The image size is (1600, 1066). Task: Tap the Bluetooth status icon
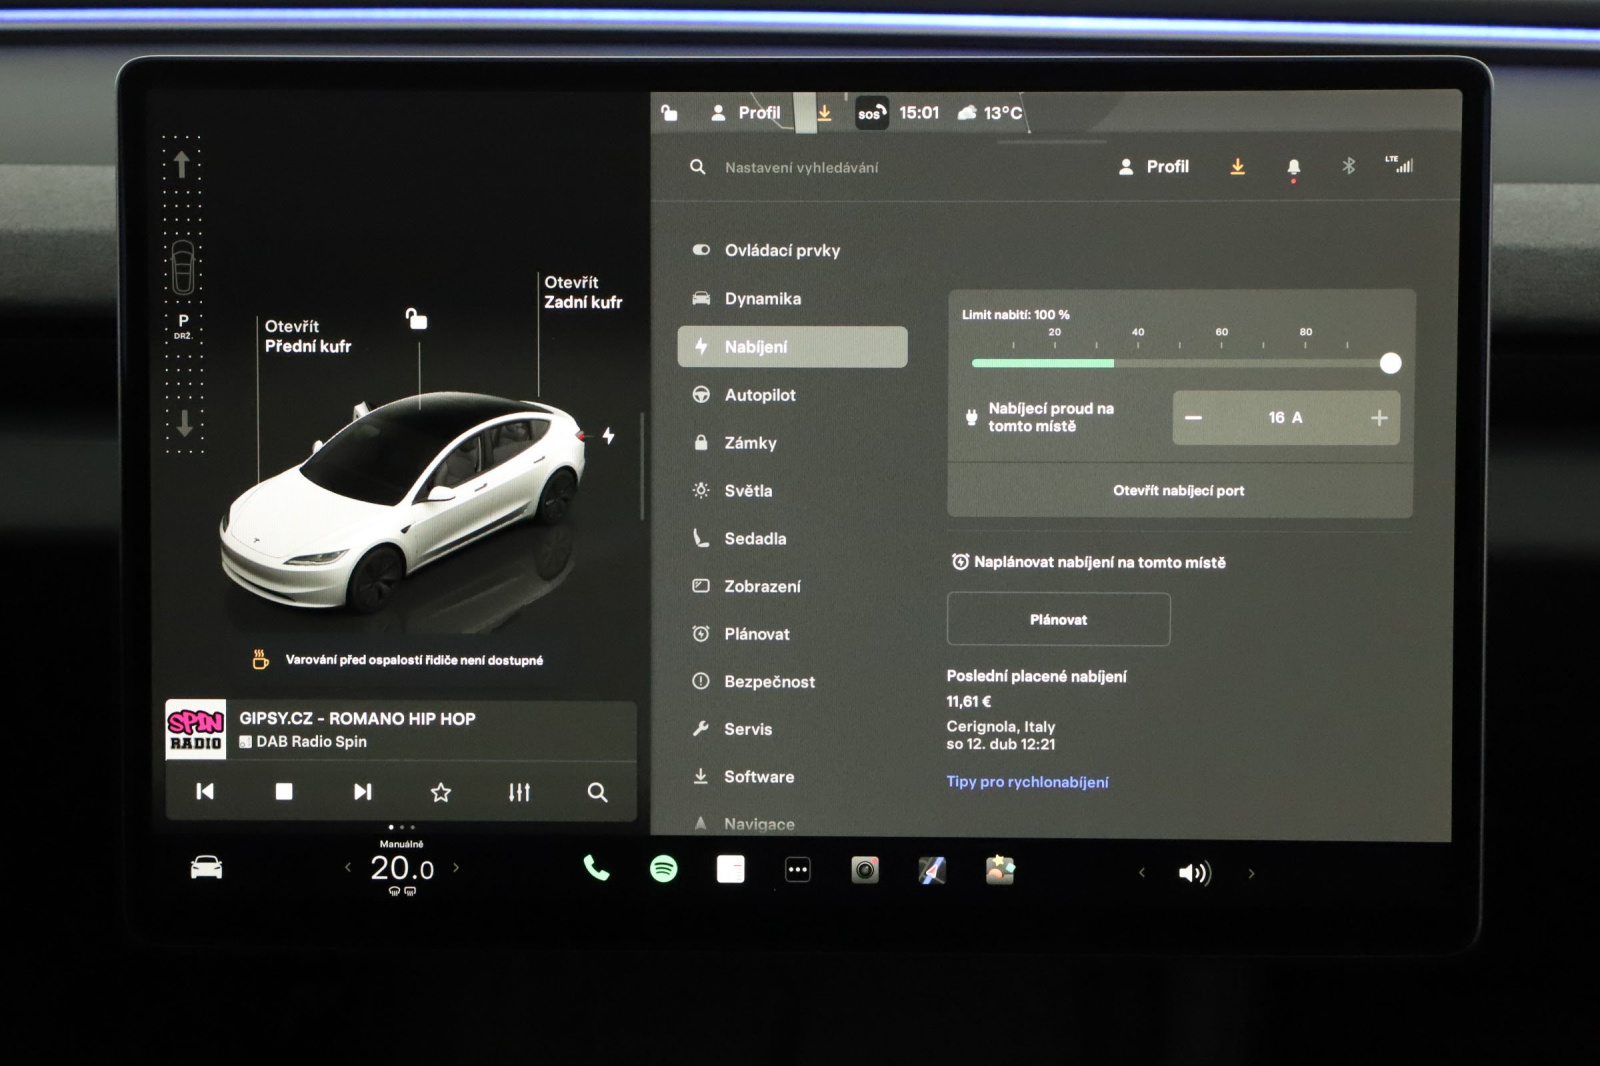tap(1348, 166)
